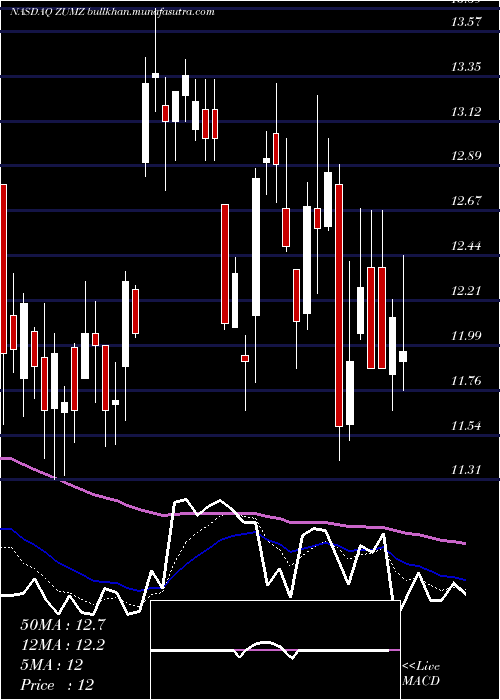Image resolution: width=500 pixels, height=700 pixels.
Task: Click the 13.35 price axis label
Action: [x=466, y=67]
